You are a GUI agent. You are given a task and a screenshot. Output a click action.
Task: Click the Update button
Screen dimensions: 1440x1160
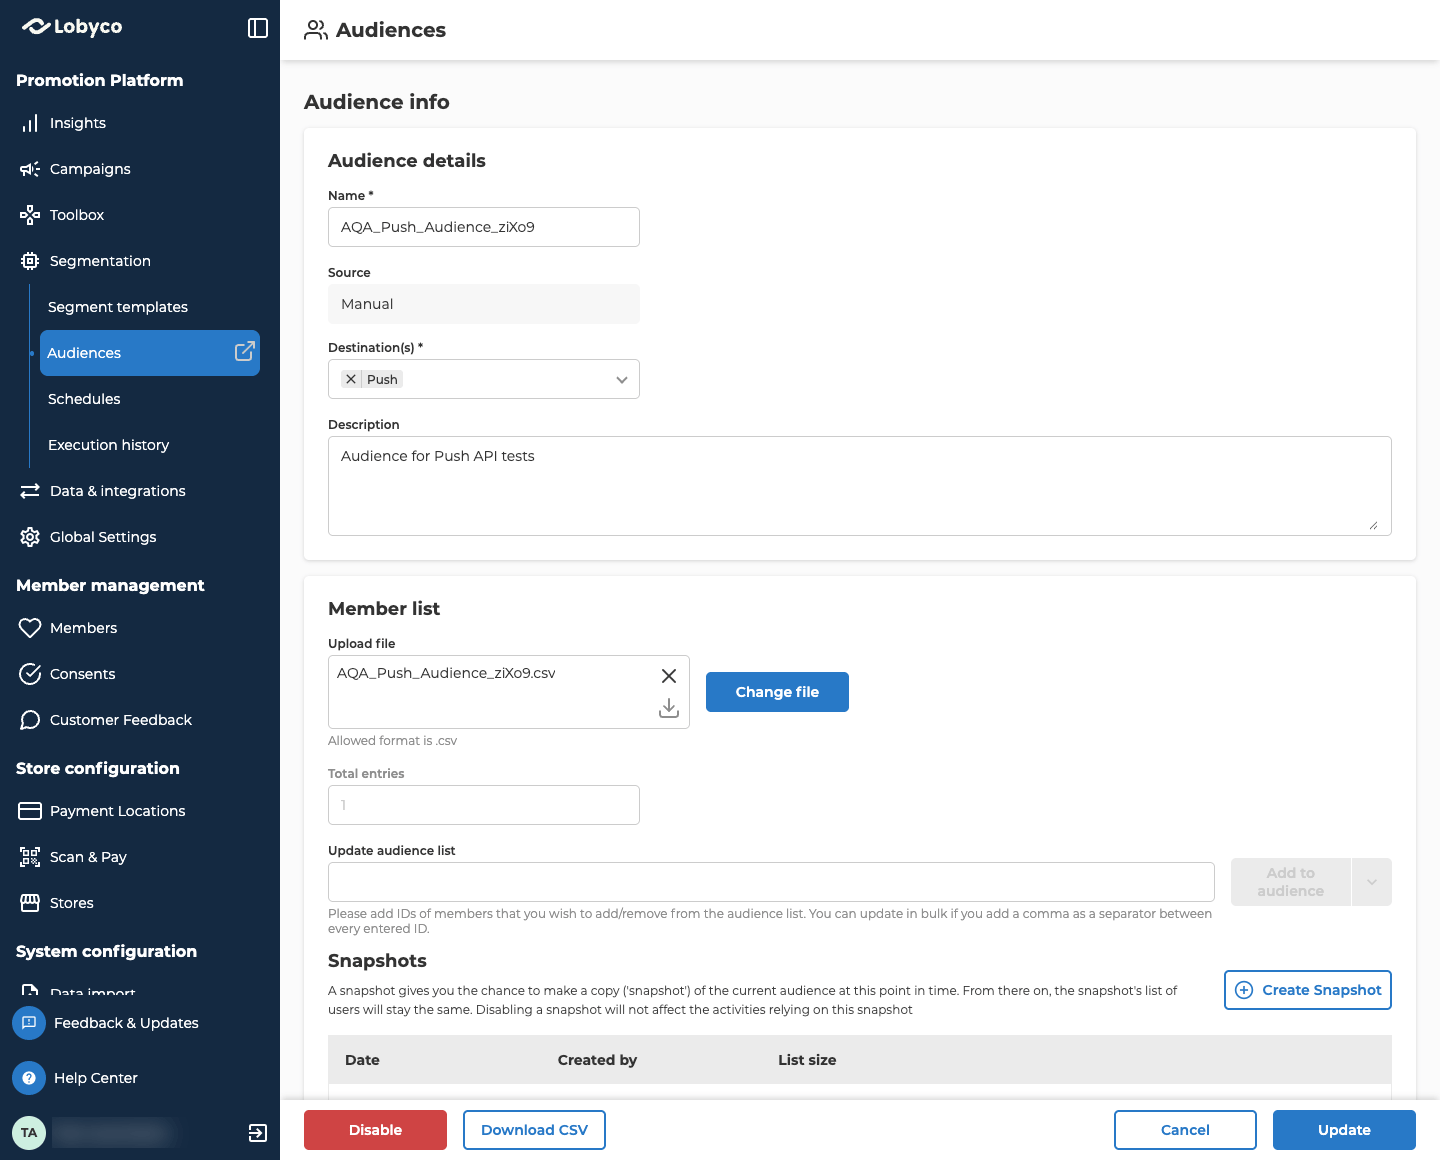pos(1344,1130)
